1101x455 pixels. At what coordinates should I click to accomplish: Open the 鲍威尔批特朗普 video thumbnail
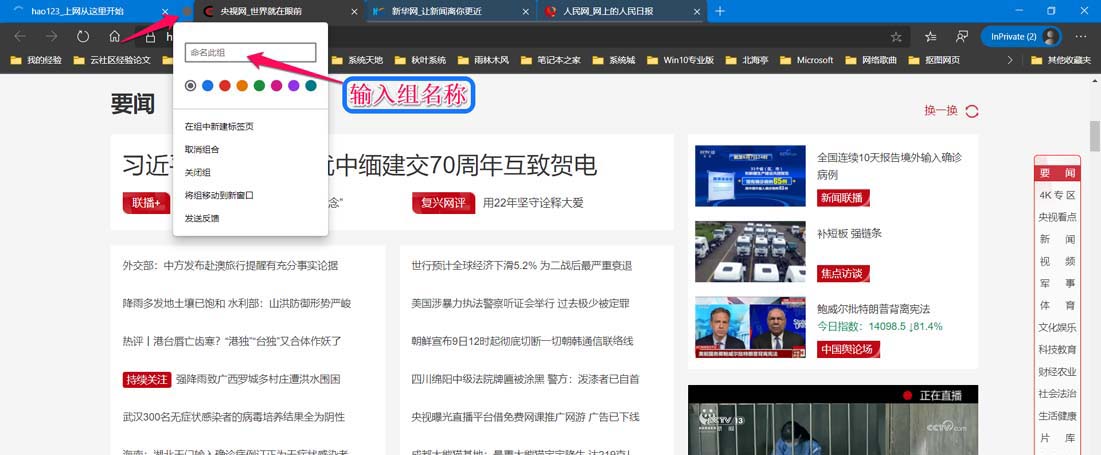[750, 327]
